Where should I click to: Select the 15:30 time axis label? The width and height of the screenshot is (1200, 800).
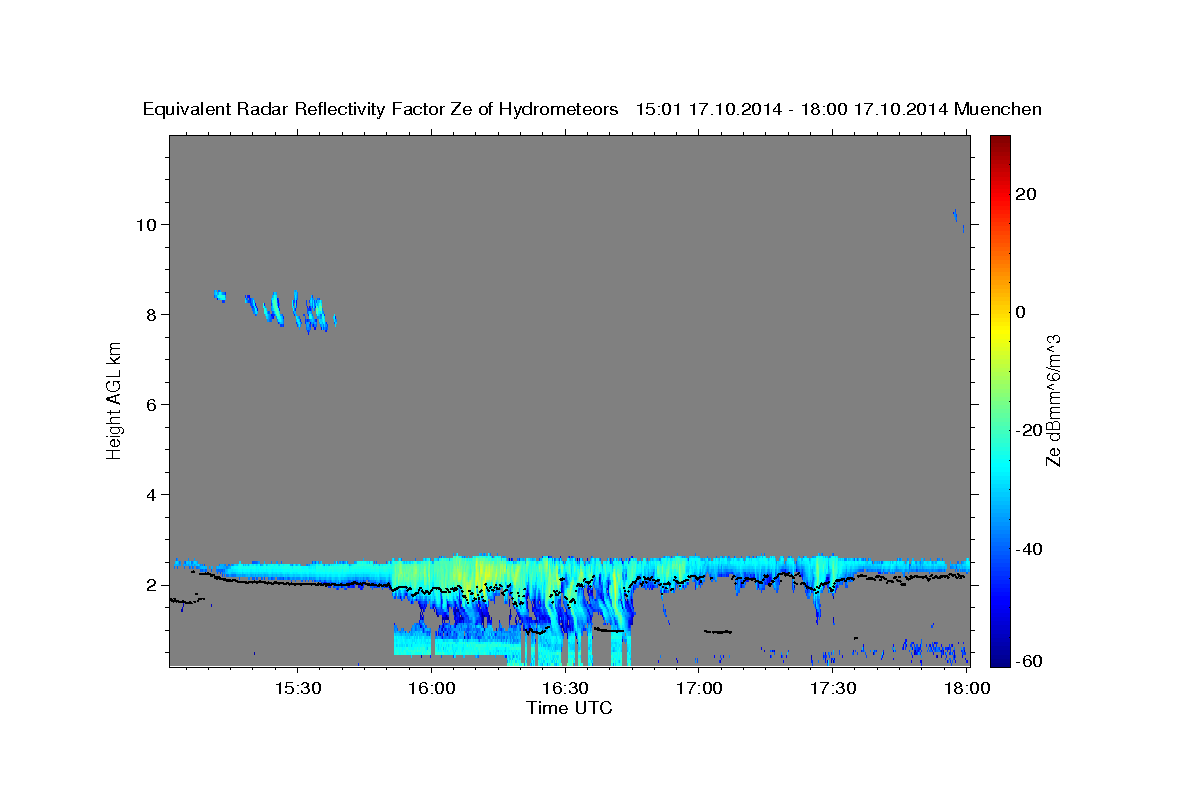pos(297,688)
